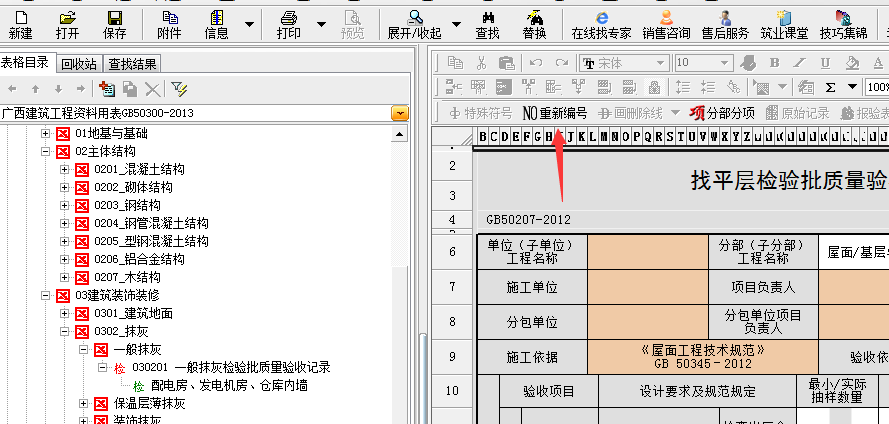Open 在线找专家 online expert icon
Image resolution: width=889 pixels, height=424 pixels.
tap(601, 24)
